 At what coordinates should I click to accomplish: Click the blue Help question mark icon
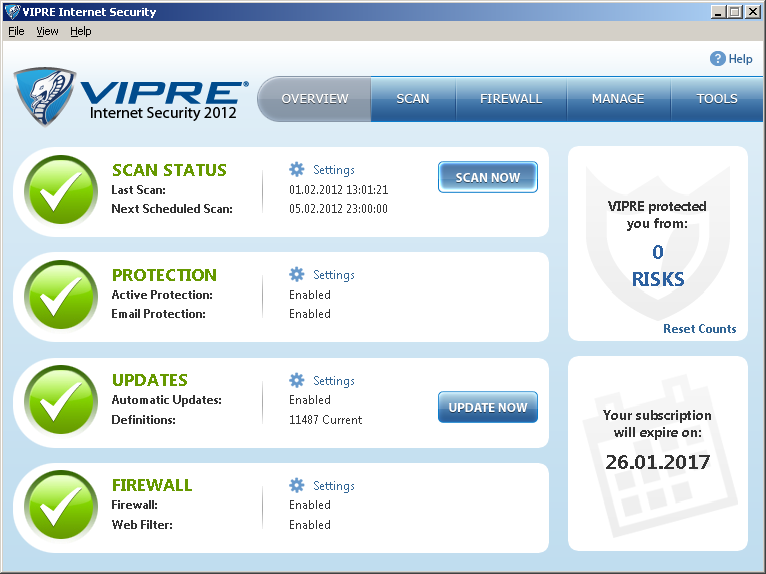tap(717, 59)
